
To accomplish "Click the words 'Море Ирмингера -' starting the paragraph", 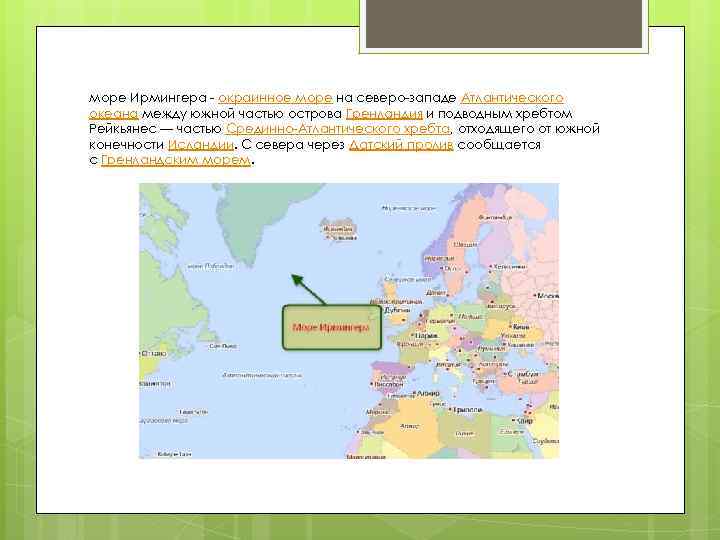I will click(x=152, y=98).
